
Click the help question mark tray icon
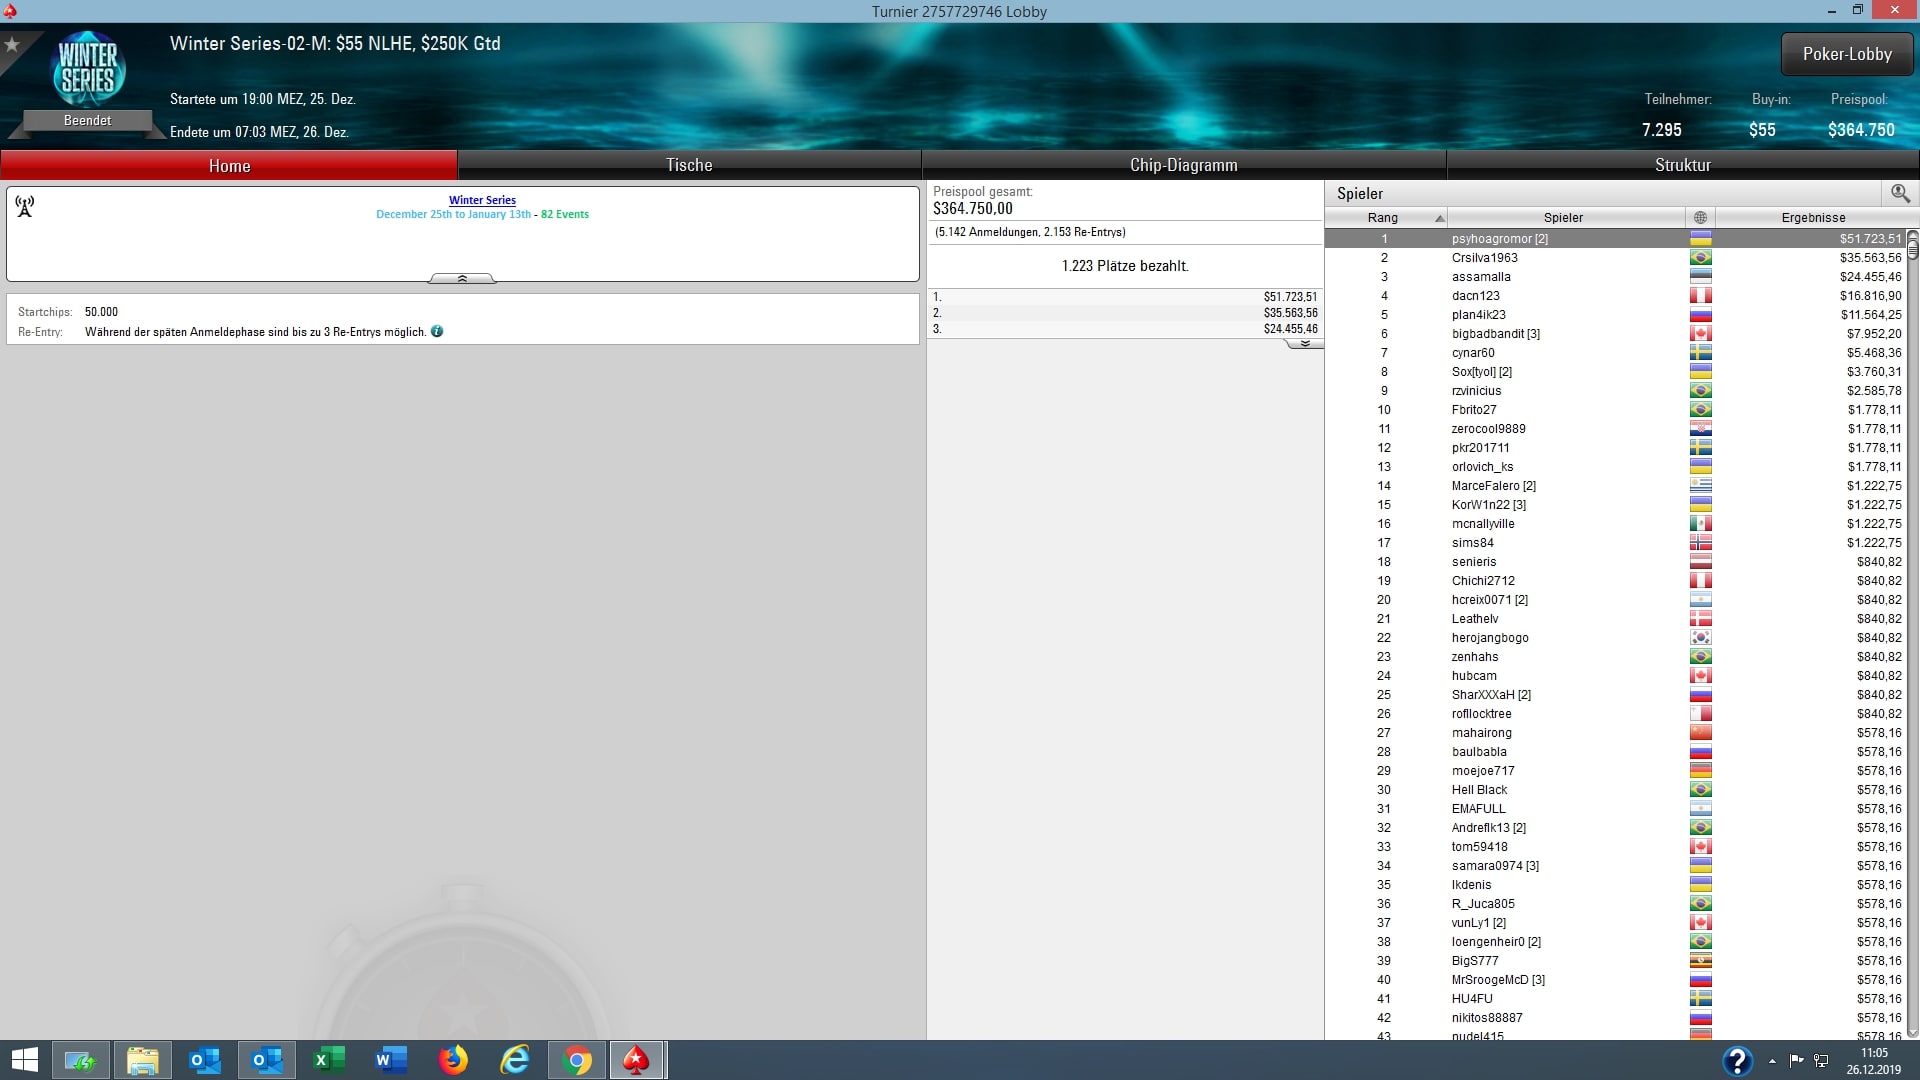tap(1737, 1060)
